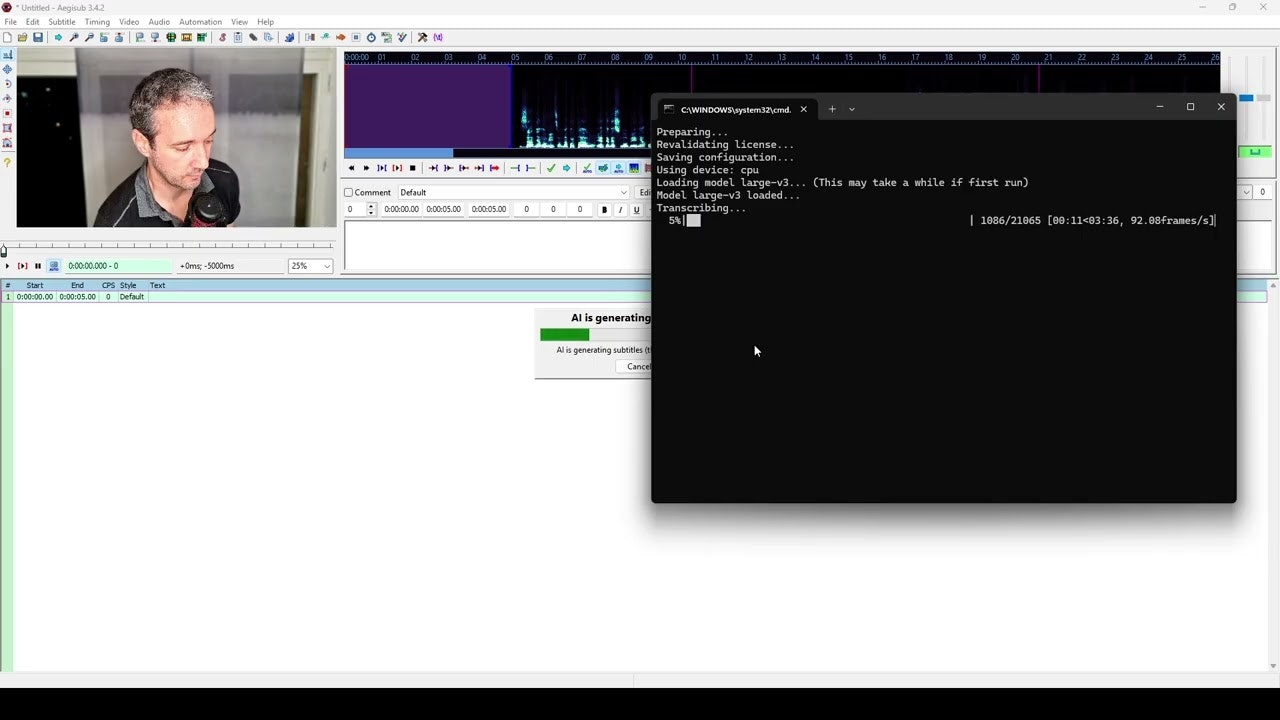Open the Subtitle menu
The width and height of the screenshot is (1280, 720).
pos(62,22)
